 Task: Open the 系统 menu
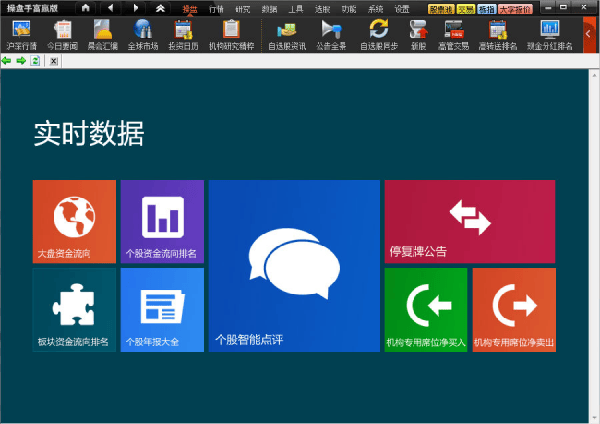[375, 8]
